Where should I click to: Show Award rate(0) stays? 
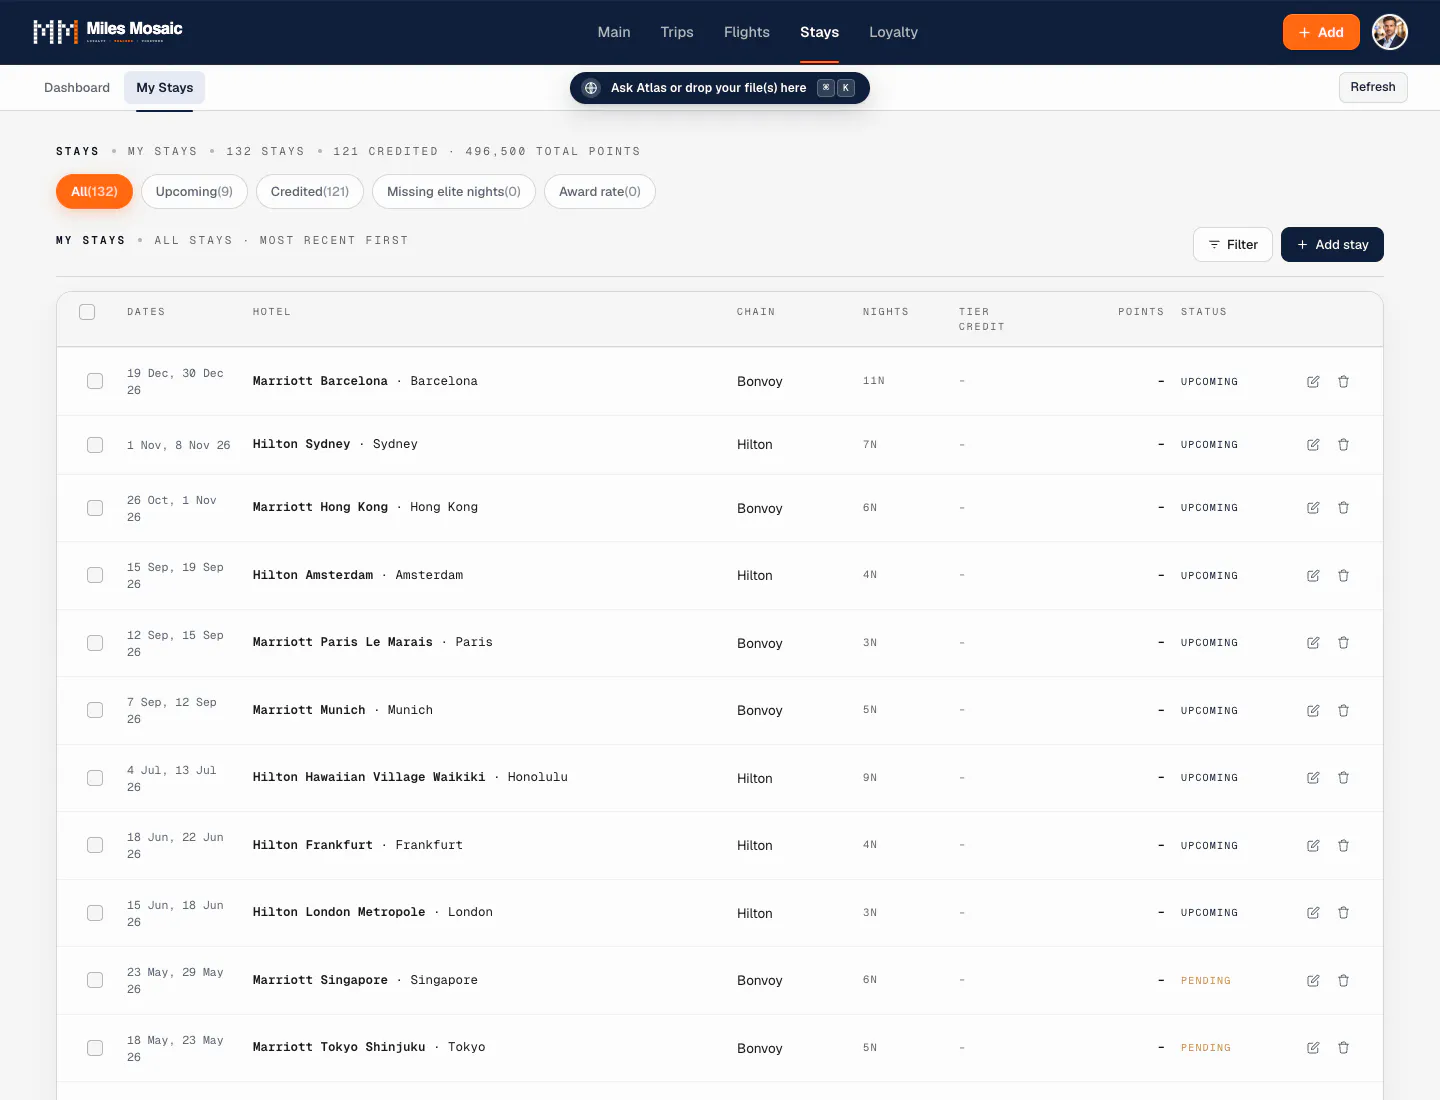[600, 192]
